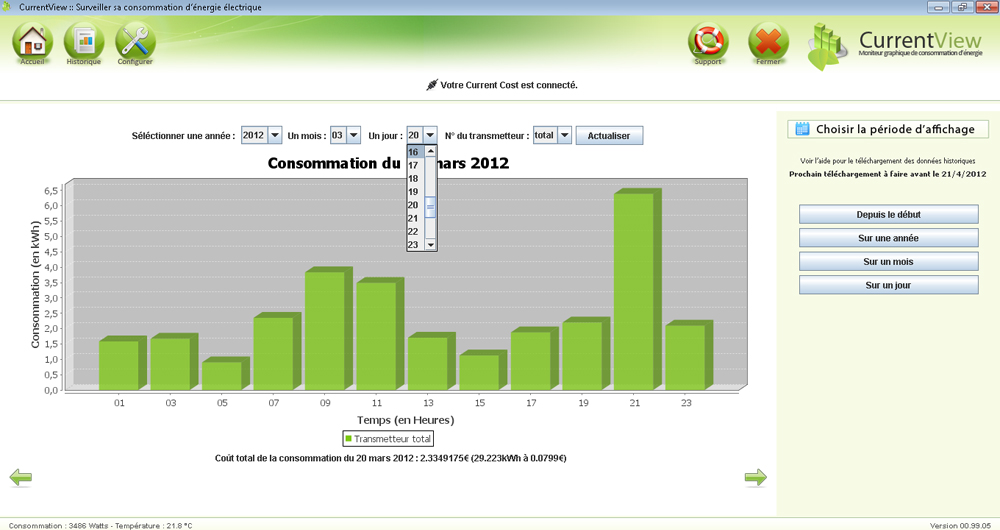Click the day list scroll down arrow
Viewport: 1000px width, 530px height.
click(x=431, y=244)
